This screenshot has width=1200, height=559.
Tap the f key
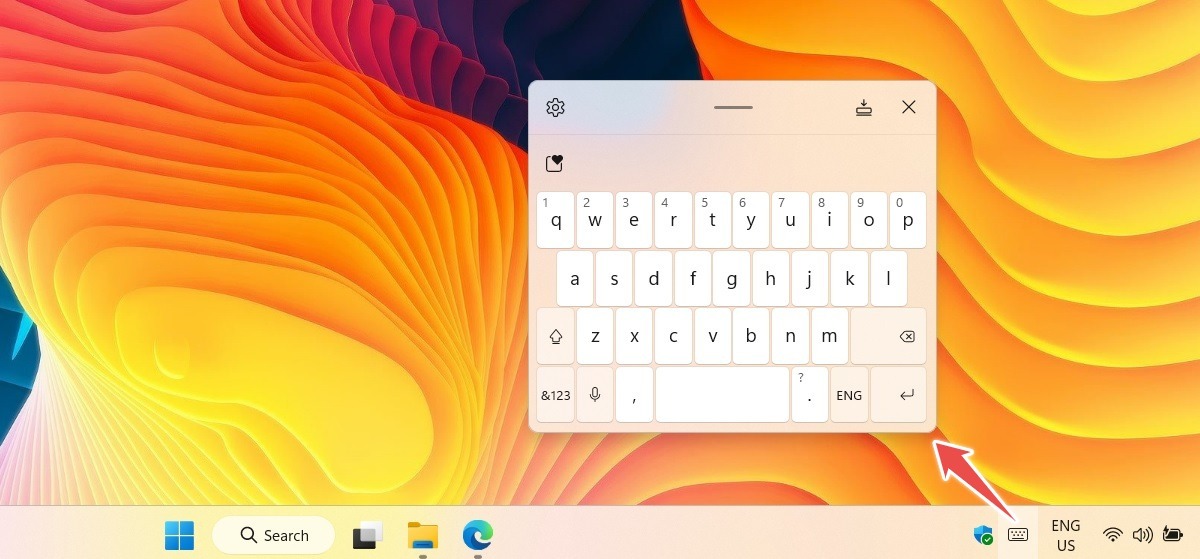point(693,278)
